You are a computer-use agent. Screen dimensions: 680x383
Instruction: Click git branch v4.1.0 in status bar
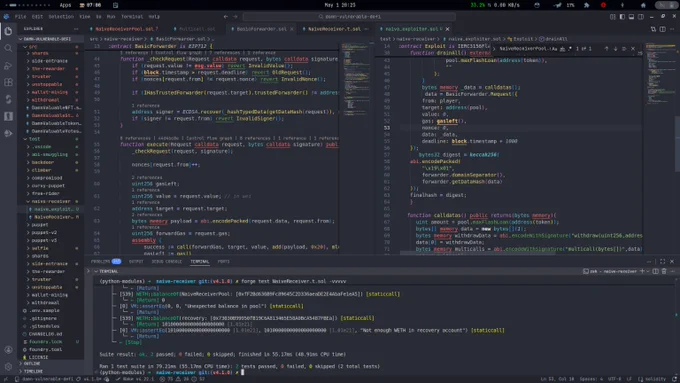pyautogui.click(x=92, y=379)
